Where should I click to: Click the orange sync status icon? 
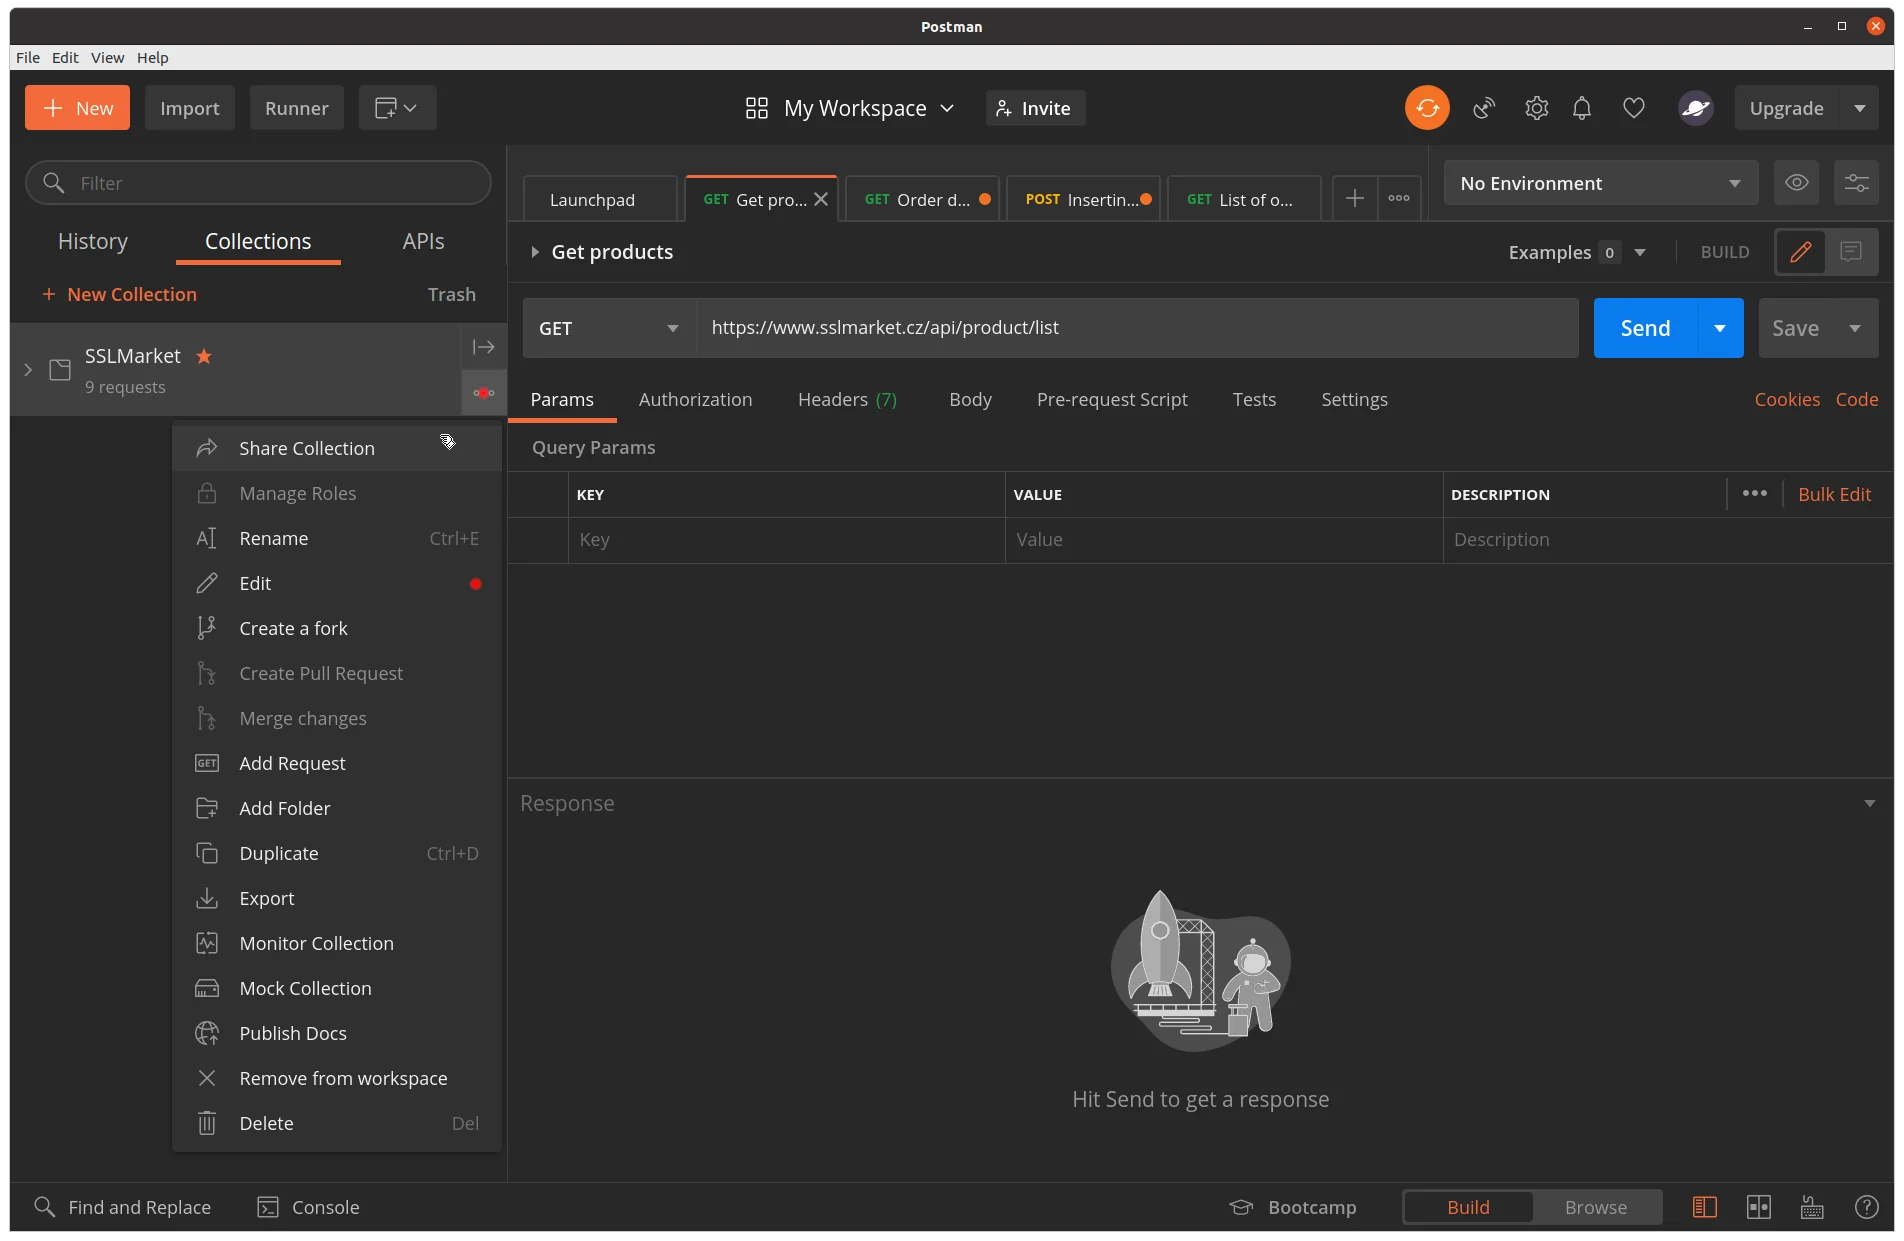click(x=1427, y=108)
